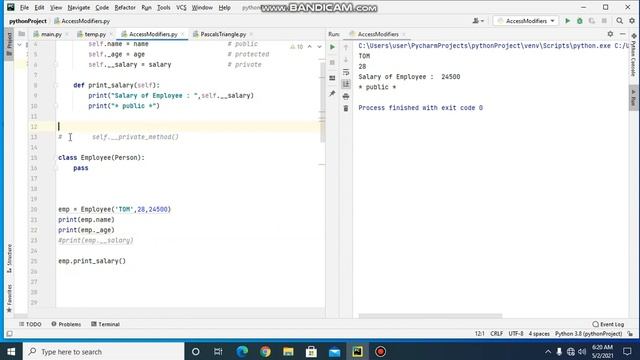640x360 pixels.
Task: Select AccessModifiers tab in Run panel
Action: tap(378, 34)
